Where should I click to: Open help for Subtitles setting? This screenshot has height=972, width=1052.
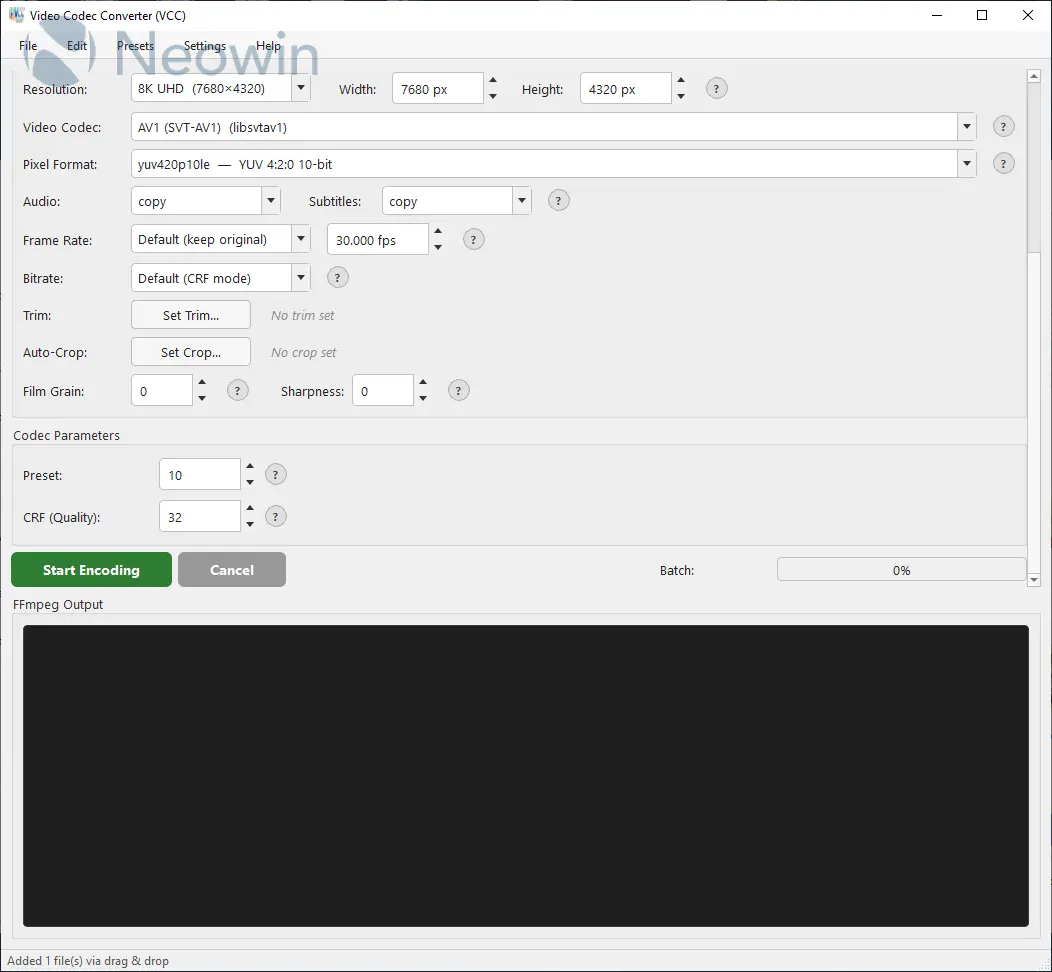[x=559, y=200]
